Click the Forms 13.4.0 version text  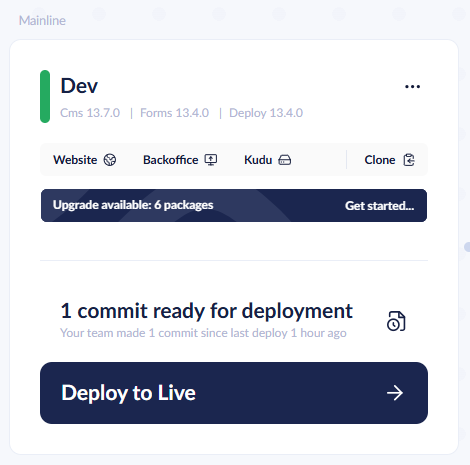(174, 113)
